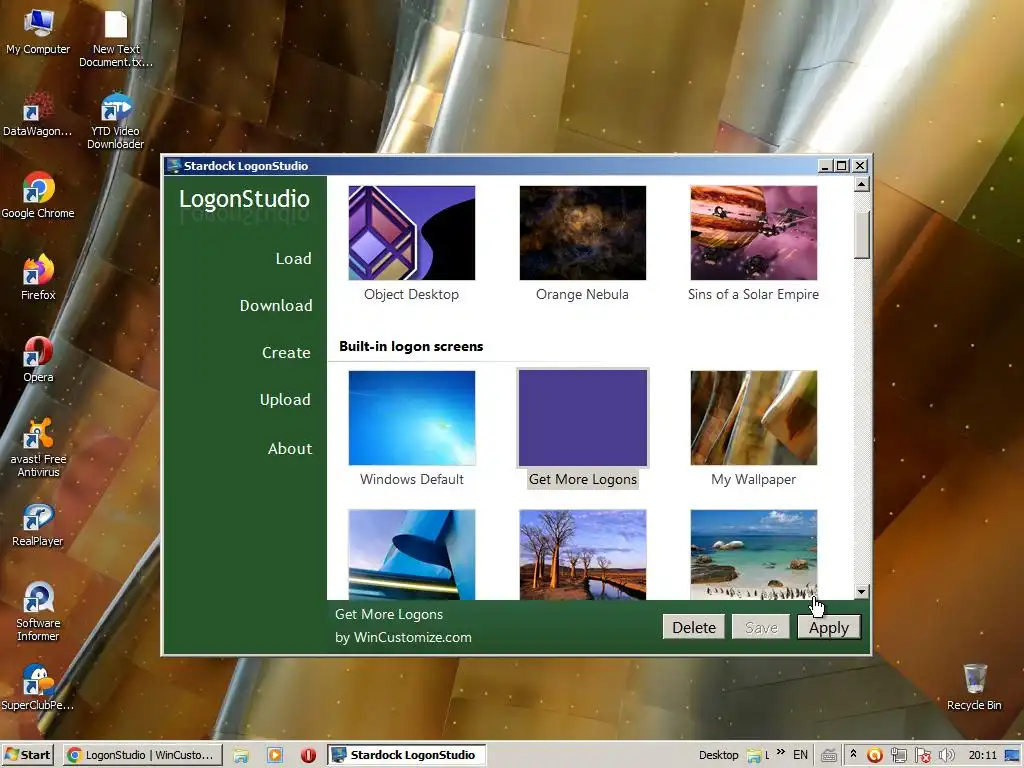This screenshot has height=768, width=1024.
Task: Select New Text Document desktop file icon
Action: (x=116, y=38)
